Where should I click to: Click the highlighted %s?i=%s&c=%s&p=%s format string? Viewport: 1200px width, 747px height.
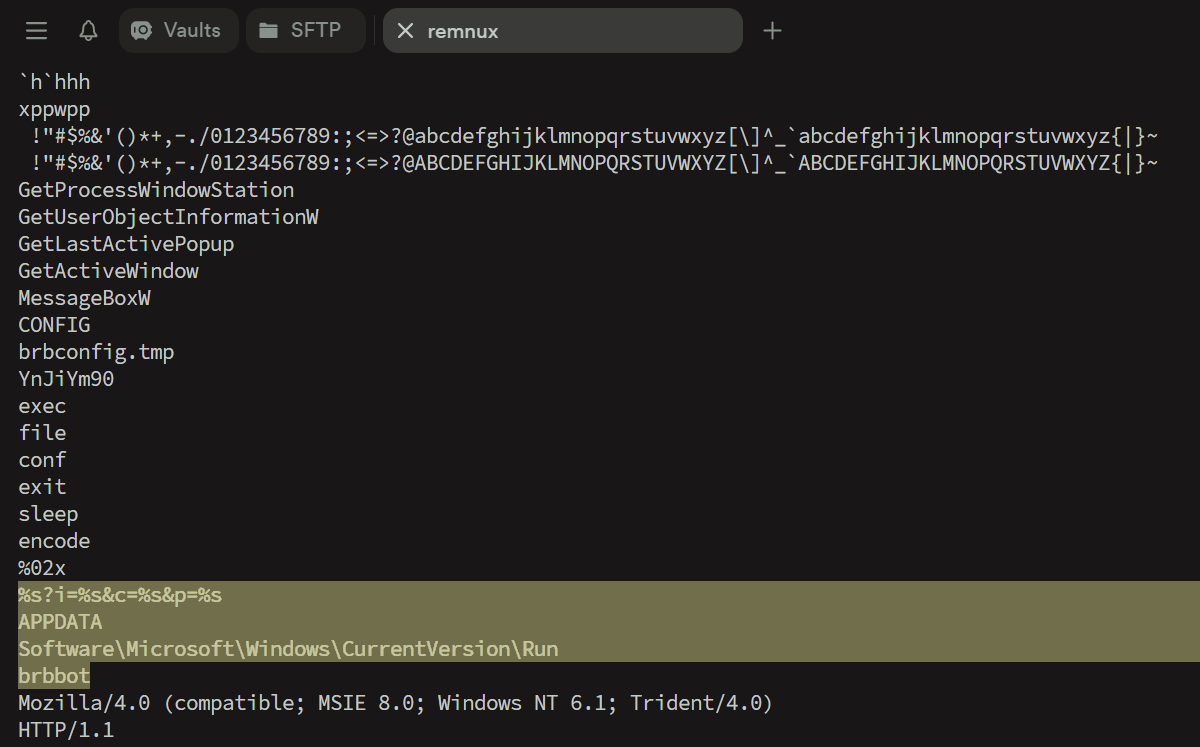120,595
